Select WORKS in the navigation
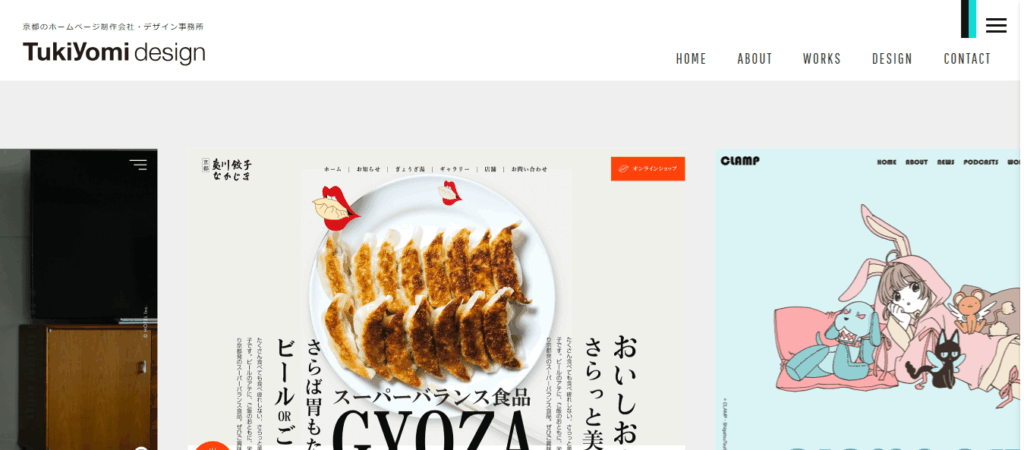Image resolution: width=1024 pixels, height=450 pixels. [822, 59]
